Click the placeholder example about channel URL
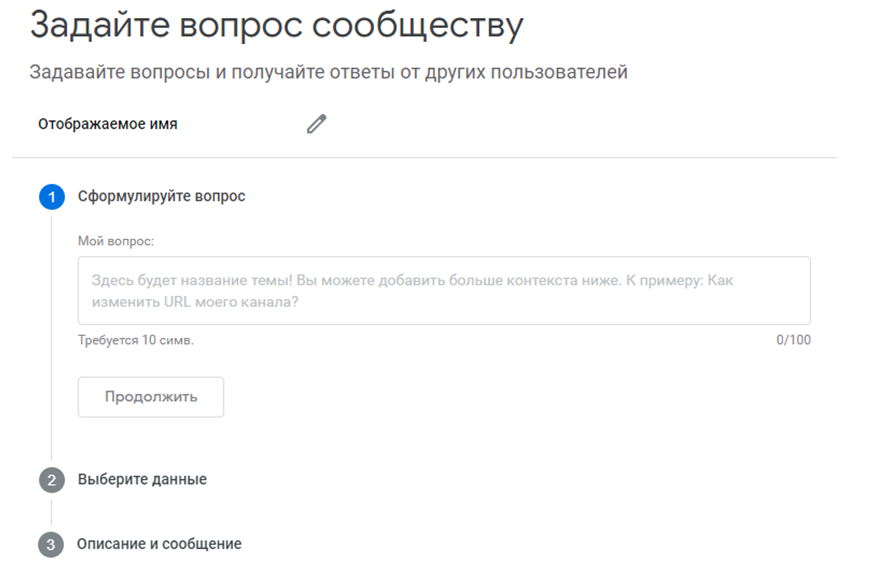The height and width of the screenshot is (581, 879). [195, 301]
